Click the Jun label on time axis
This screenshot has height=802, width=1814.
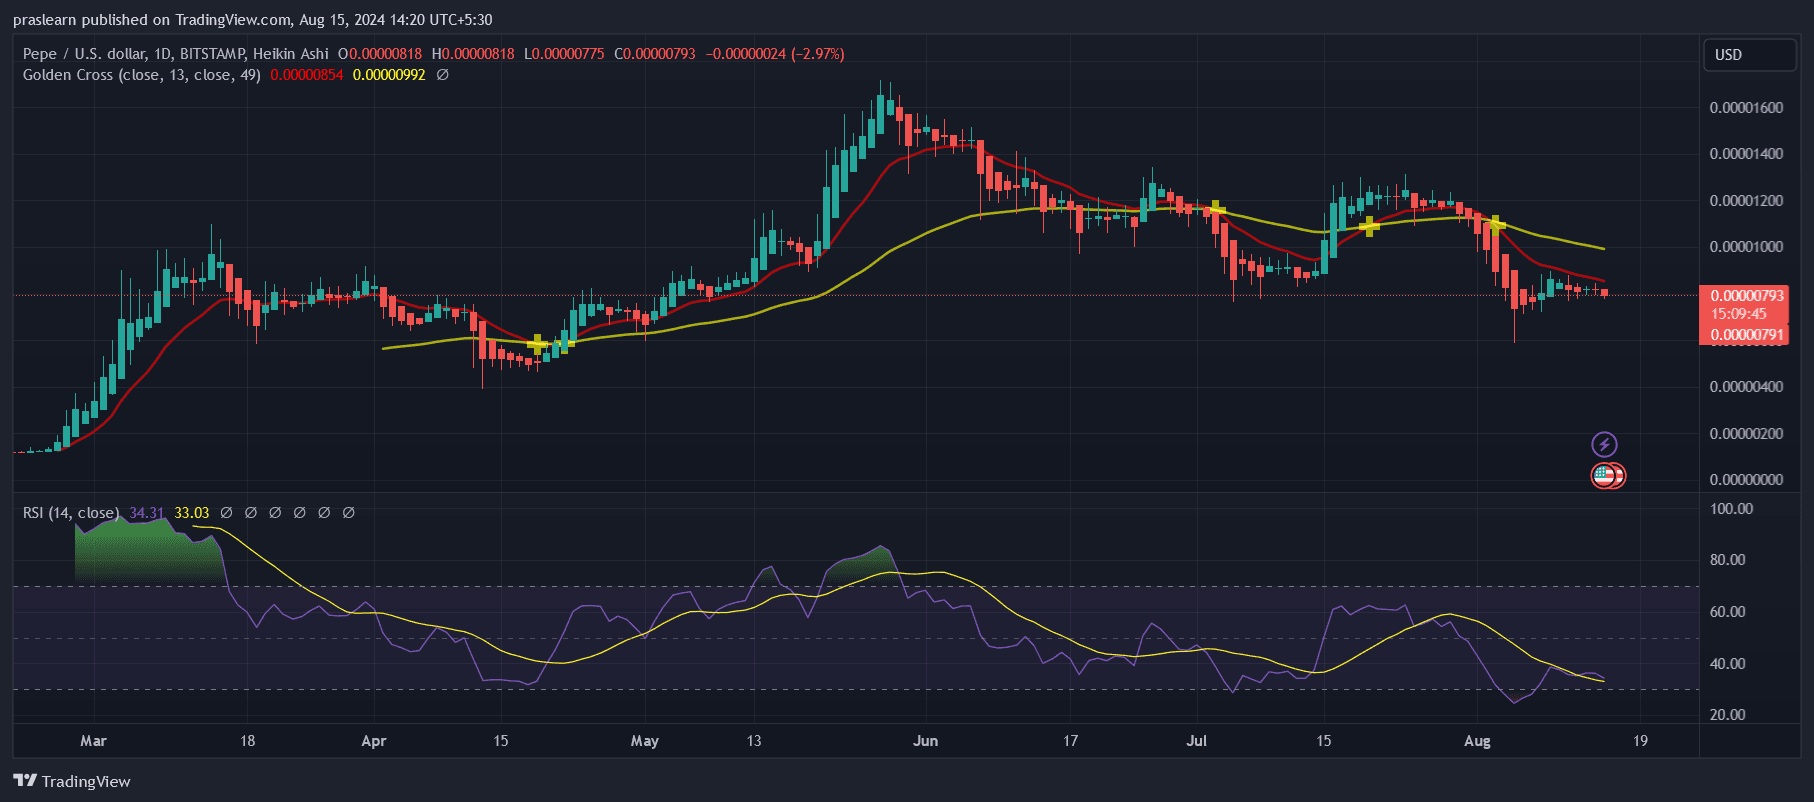point(926,741)
